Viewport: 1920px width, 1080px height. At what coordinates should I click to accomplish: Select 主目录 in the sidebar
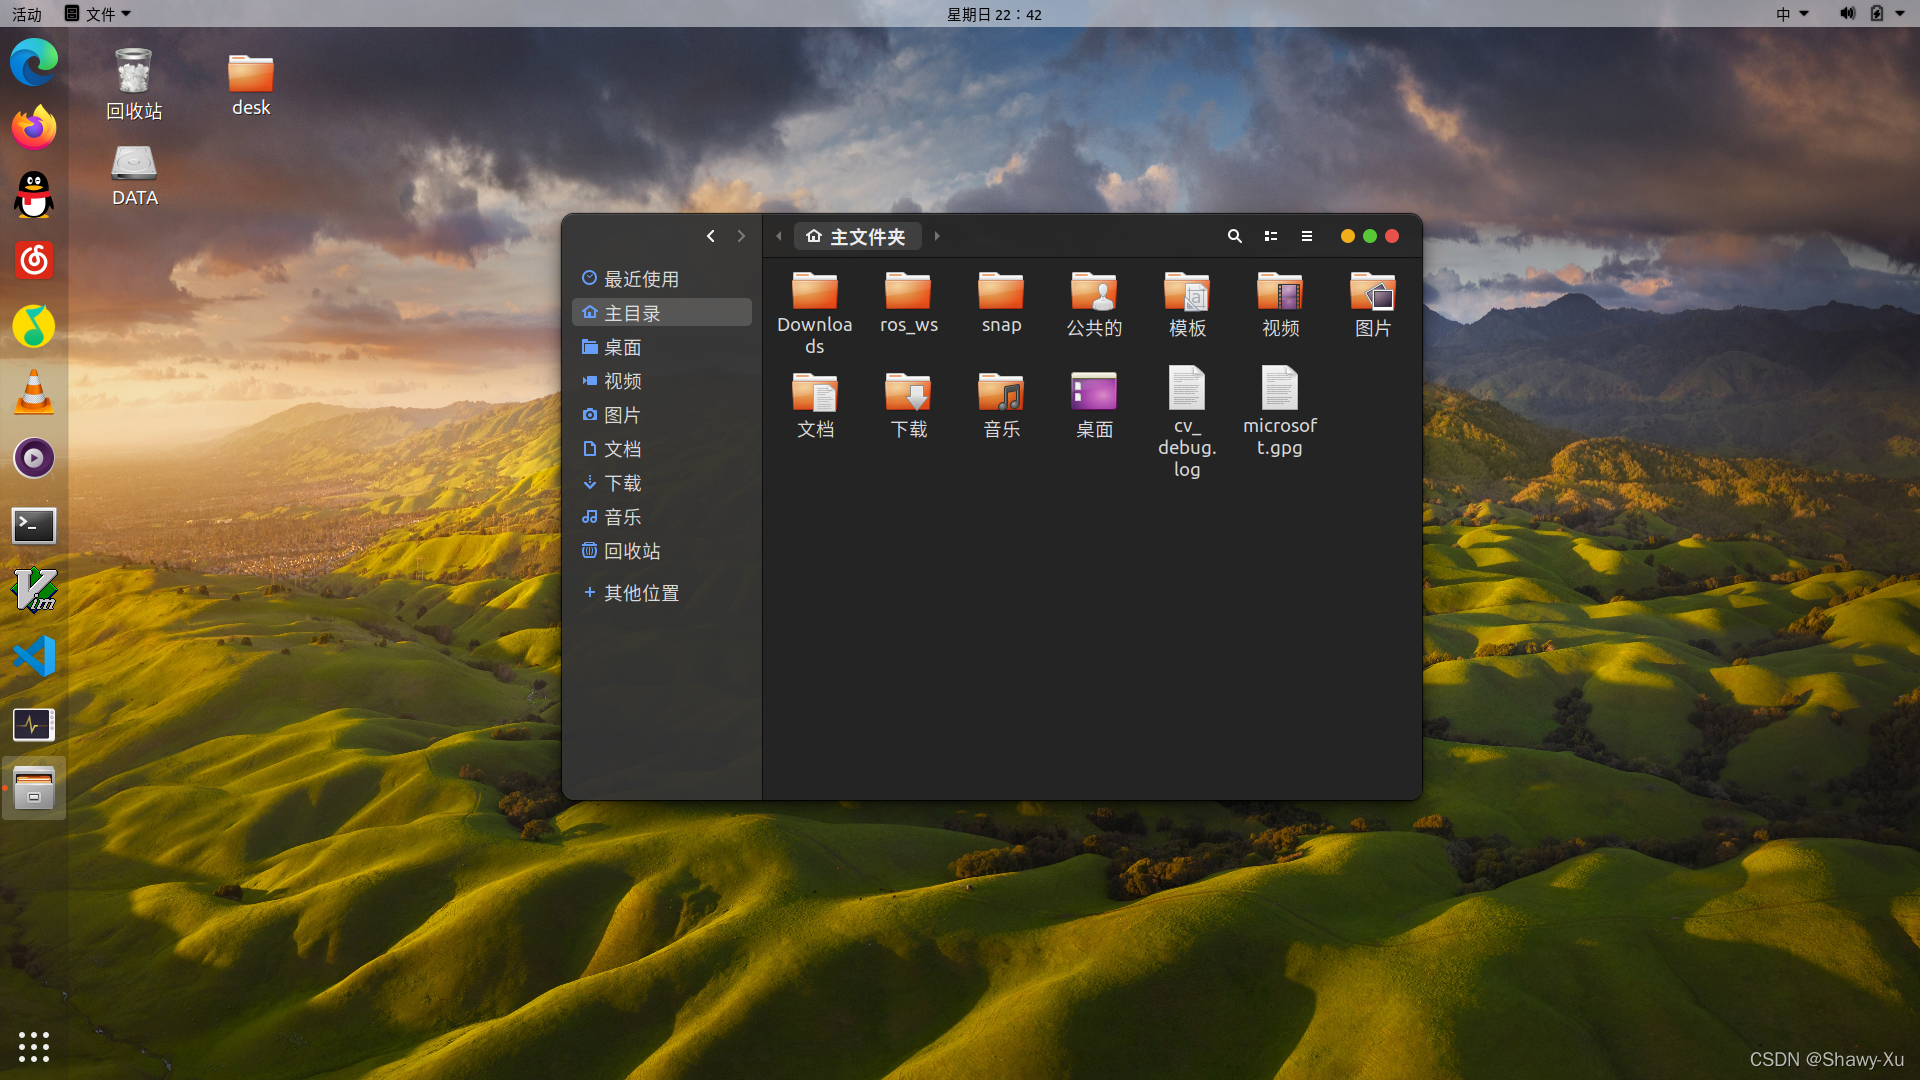tap(662, 312)
